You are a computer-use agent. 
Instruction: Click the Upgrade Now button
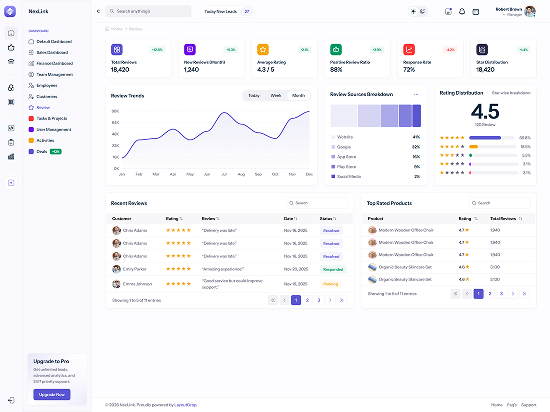52,394
